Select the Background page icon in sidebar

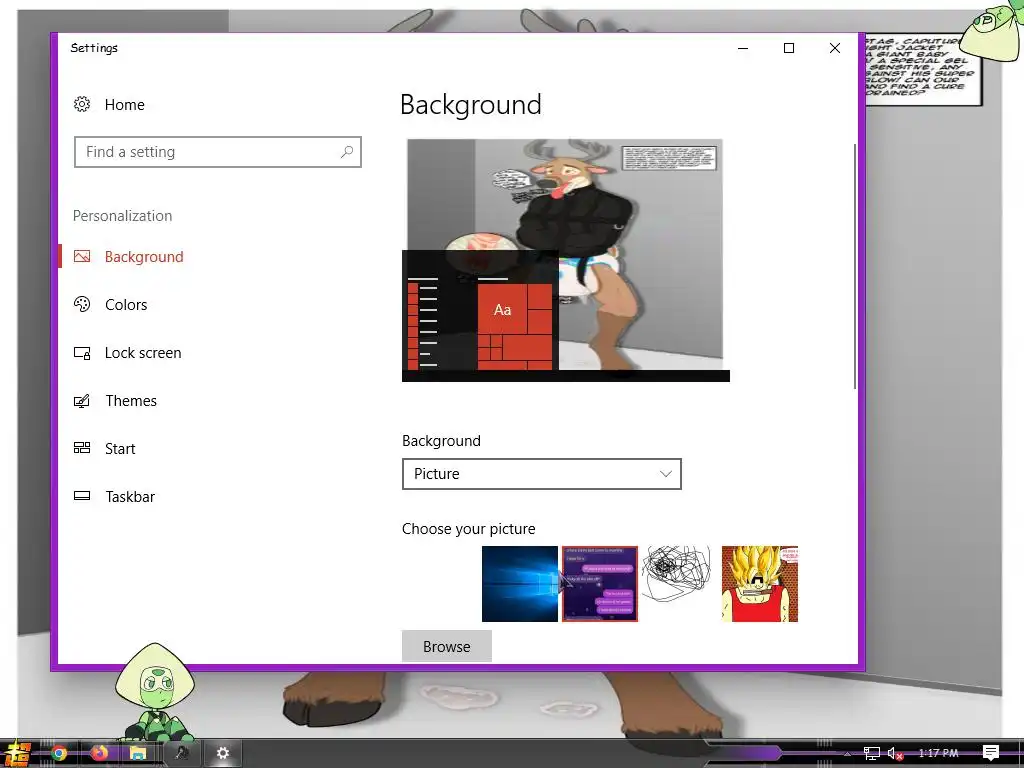point(82,257)
